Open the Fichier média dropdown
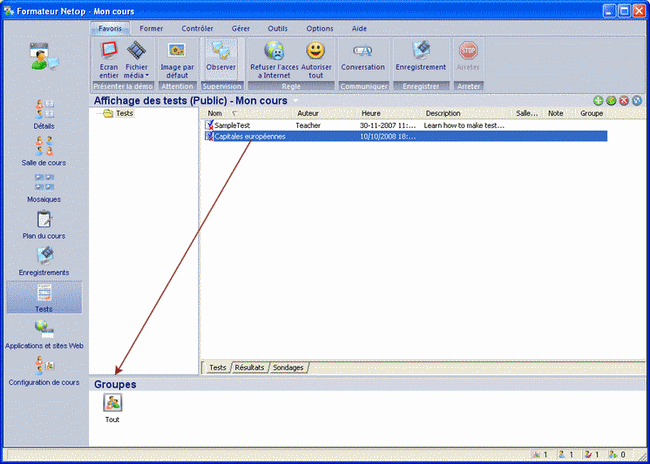This screenshot has height=464, width=650. [136, 61]
